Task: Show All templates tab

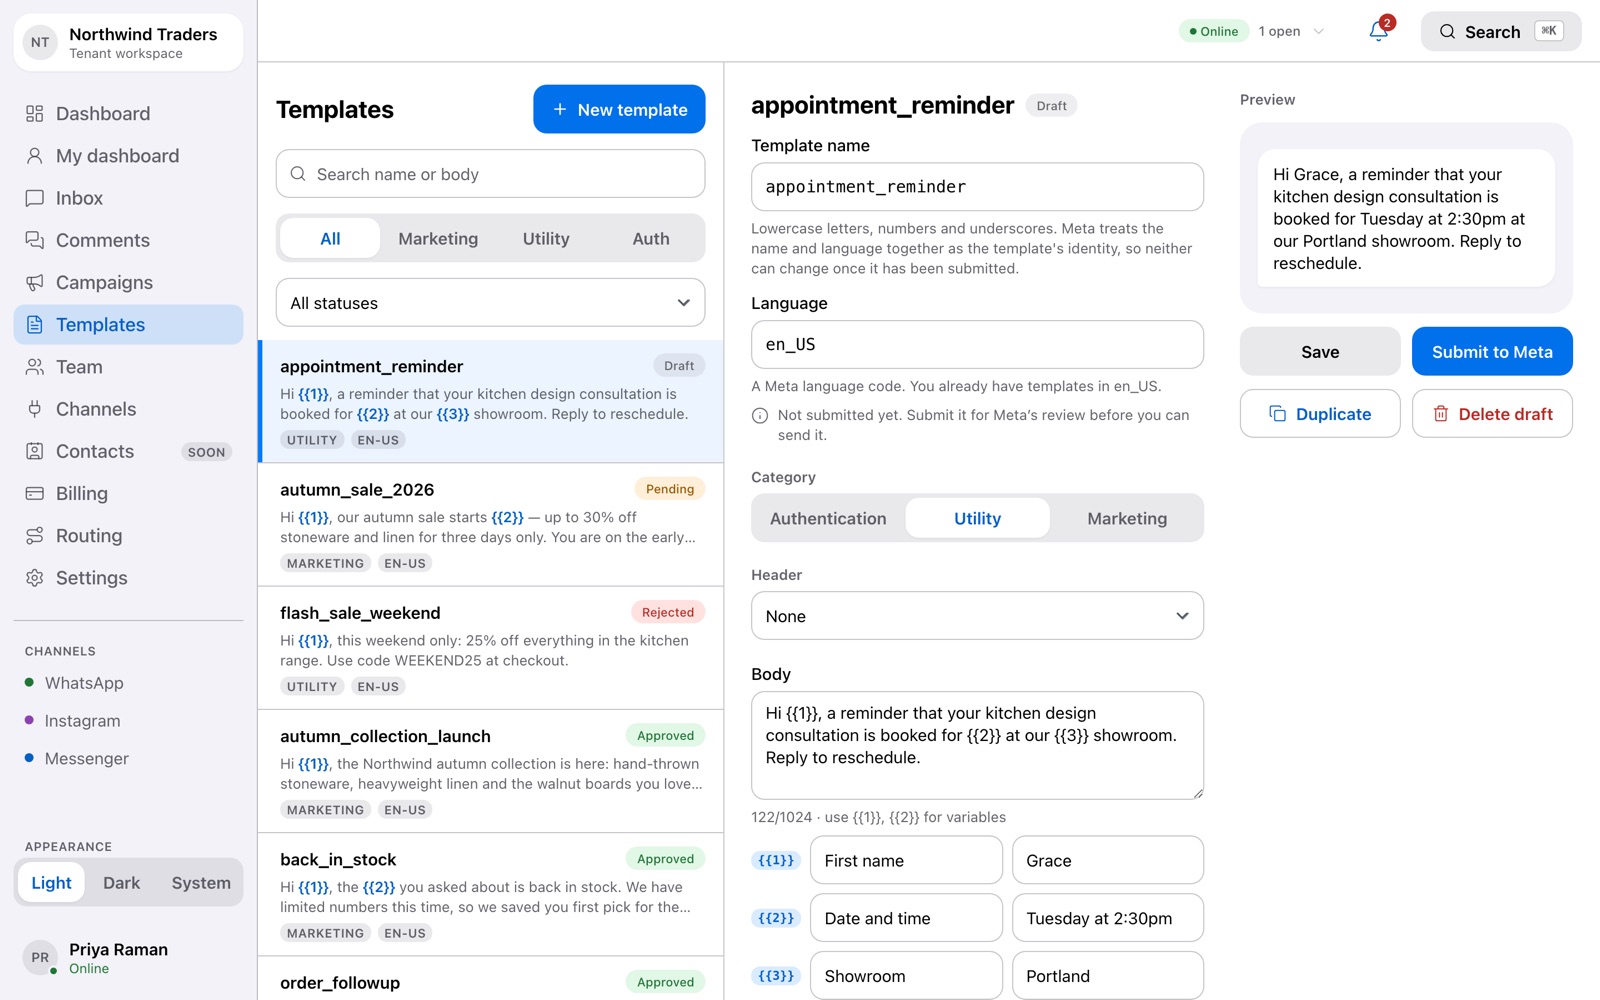Action: pos(330,239)
